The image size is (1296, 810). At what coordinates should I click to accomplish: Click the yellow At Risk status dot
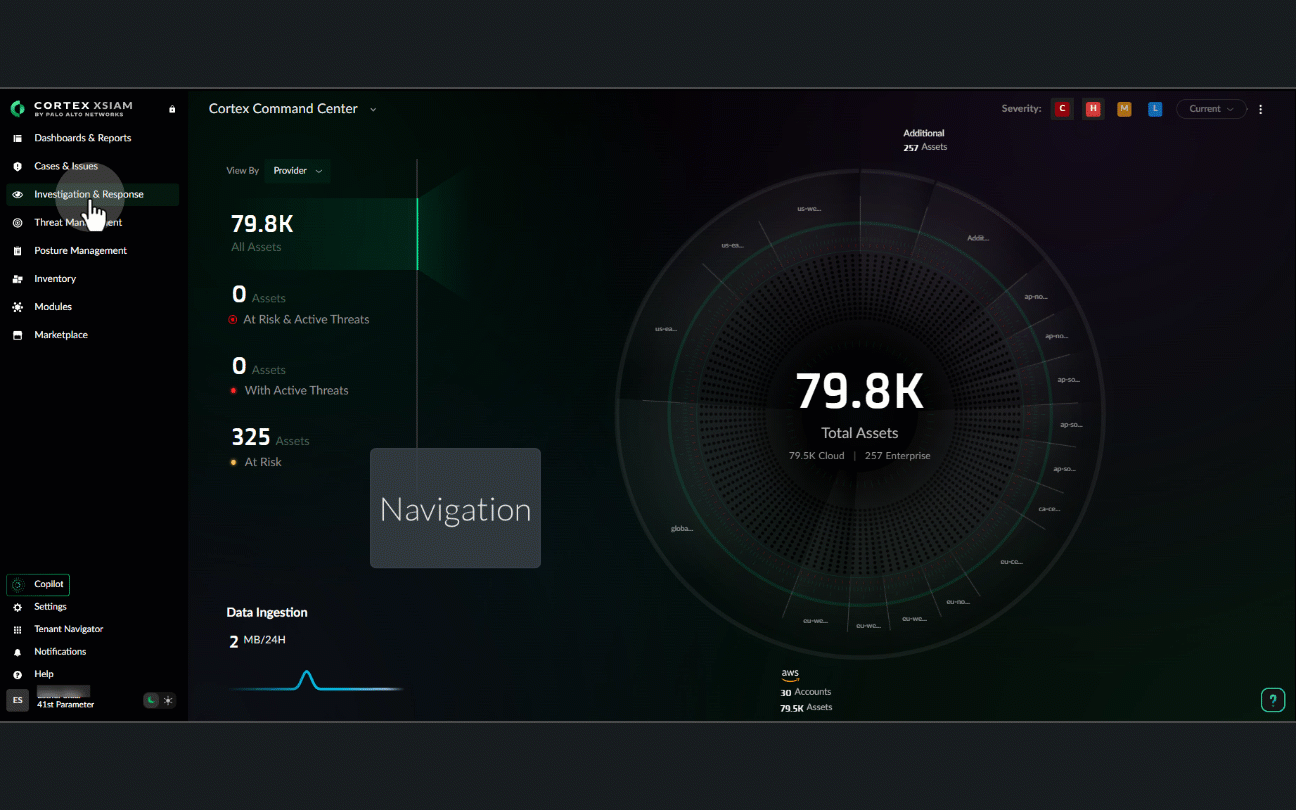234,462
